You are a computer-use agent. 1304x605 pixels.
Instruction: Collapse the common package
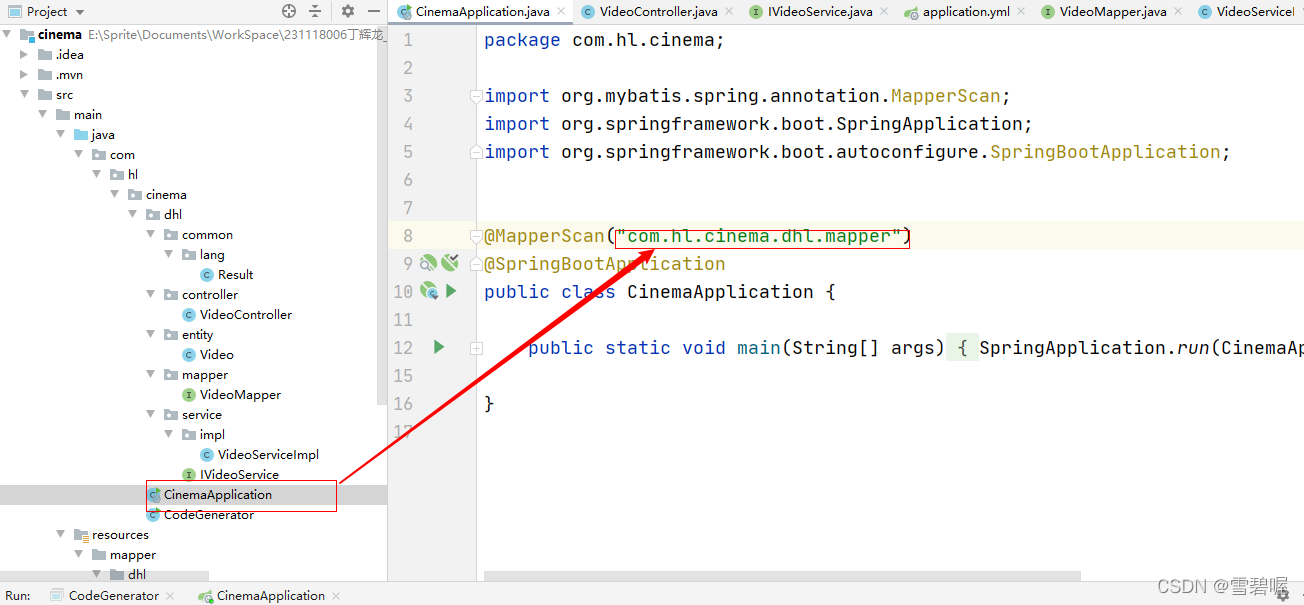(x=151, y=234)
